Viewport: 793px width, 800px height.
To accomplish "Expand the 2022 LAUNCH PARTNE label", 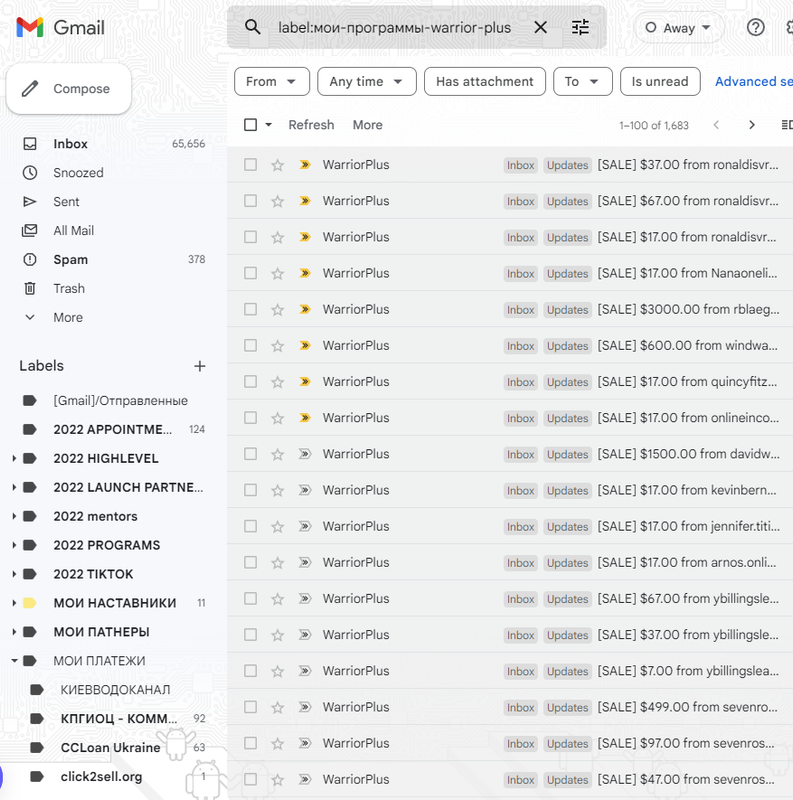I will (x=14, y=487).
